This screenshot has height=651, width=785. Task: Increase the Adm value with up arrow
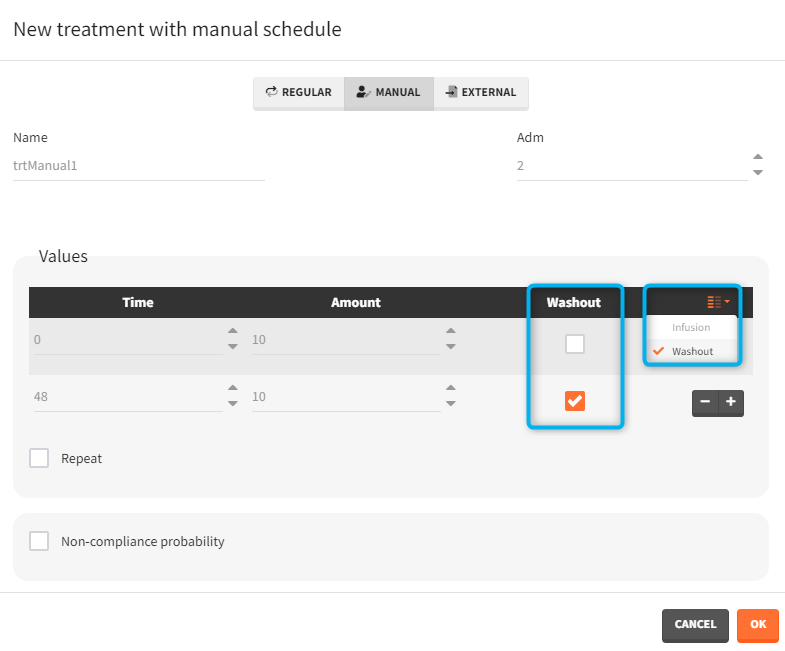point(758,157)
